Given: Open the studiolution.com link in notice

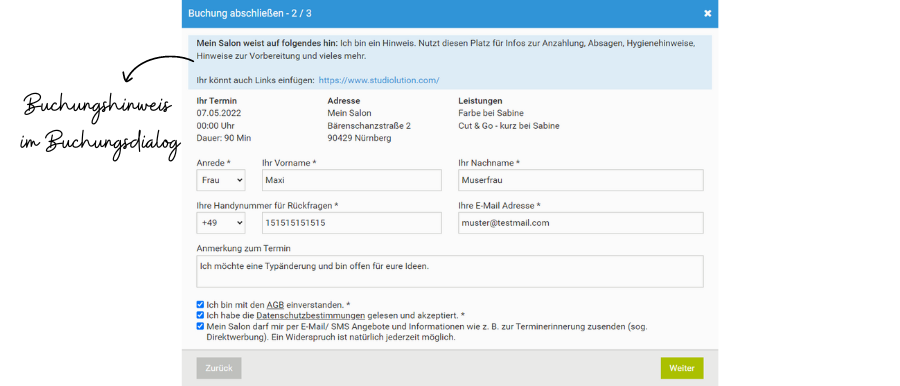Looking at the screenshot, I should click(379, 80).
